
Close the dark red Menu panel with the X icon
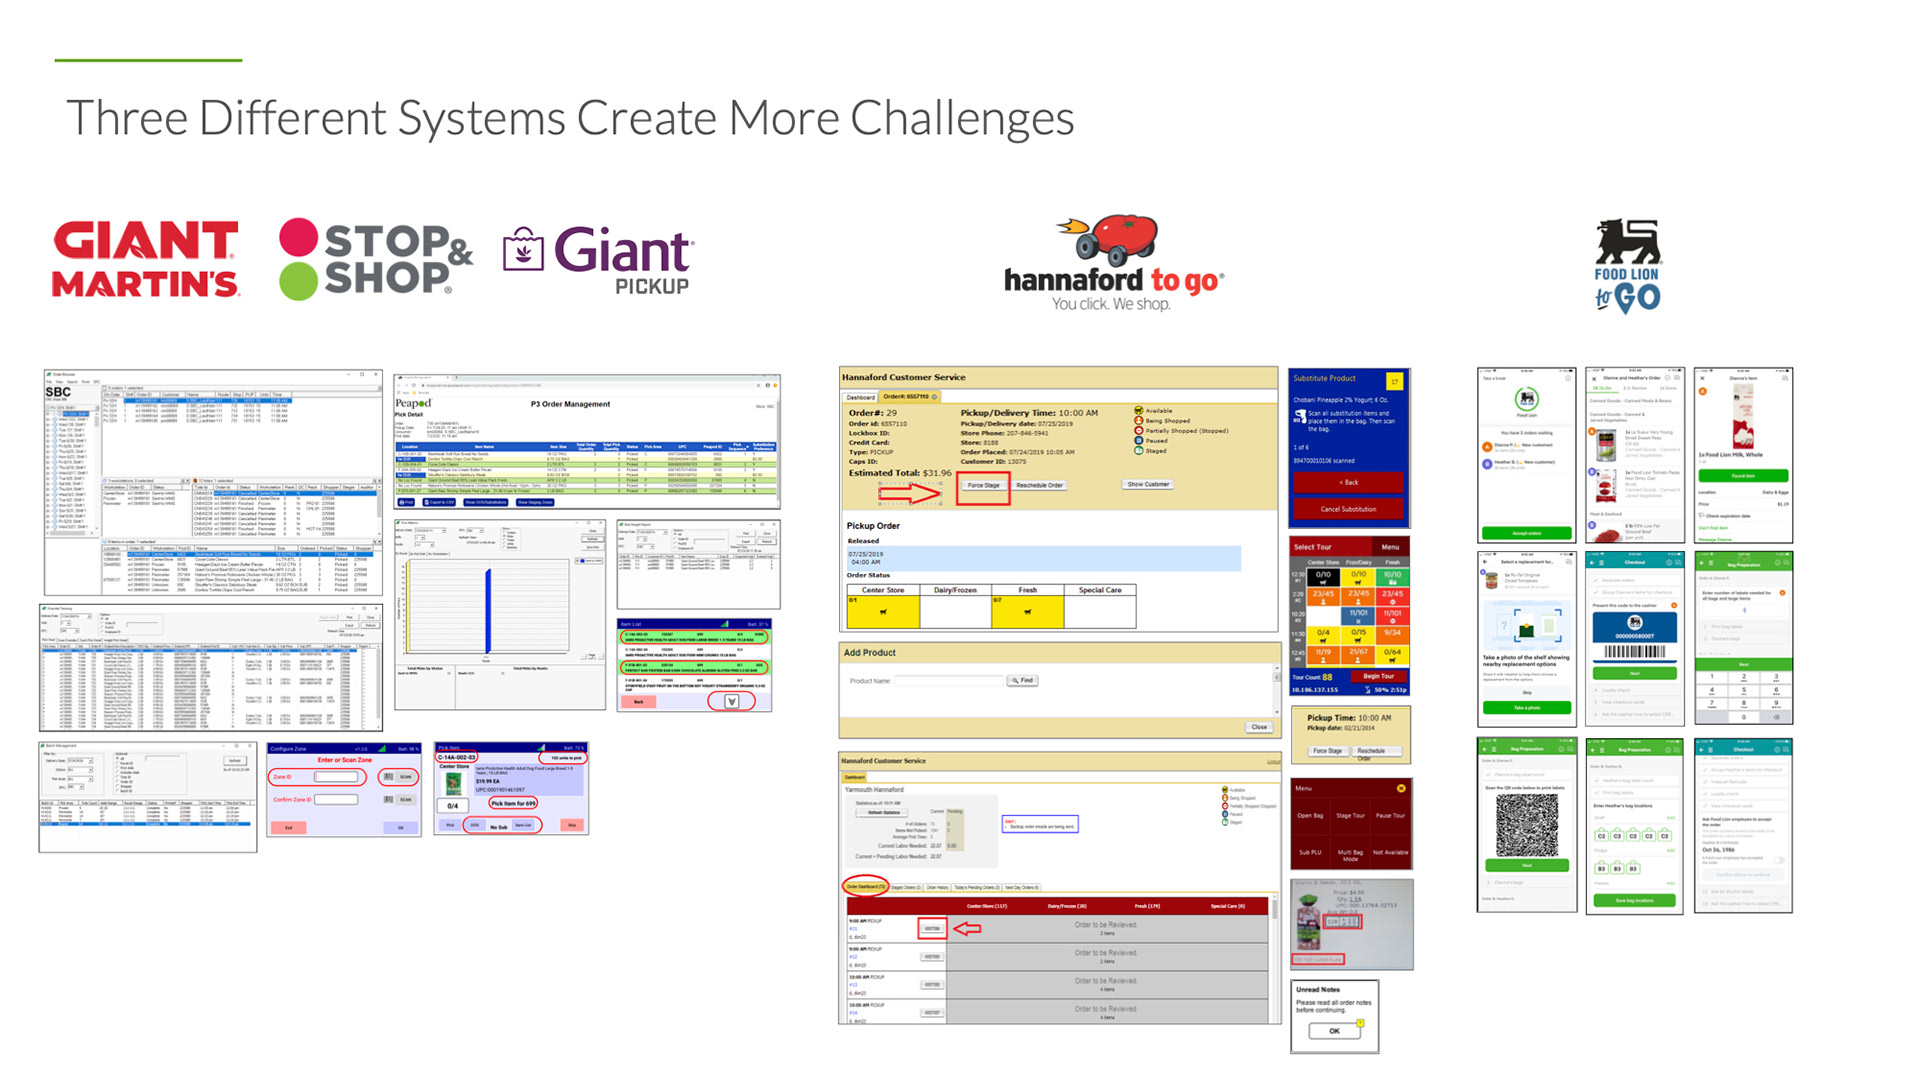coord(1401,788)
